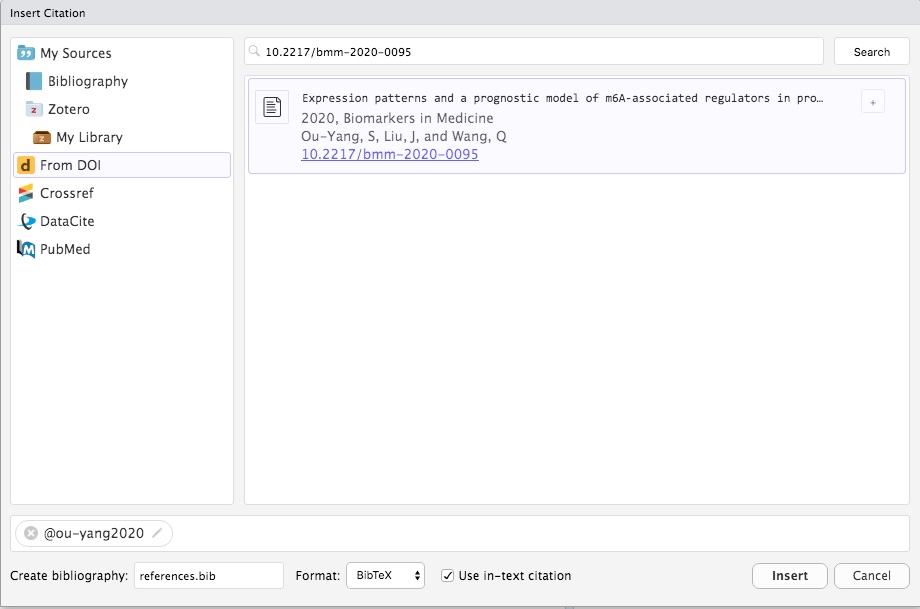
Task: Click the From DOI icon
Action: click(x=26, y=165)
